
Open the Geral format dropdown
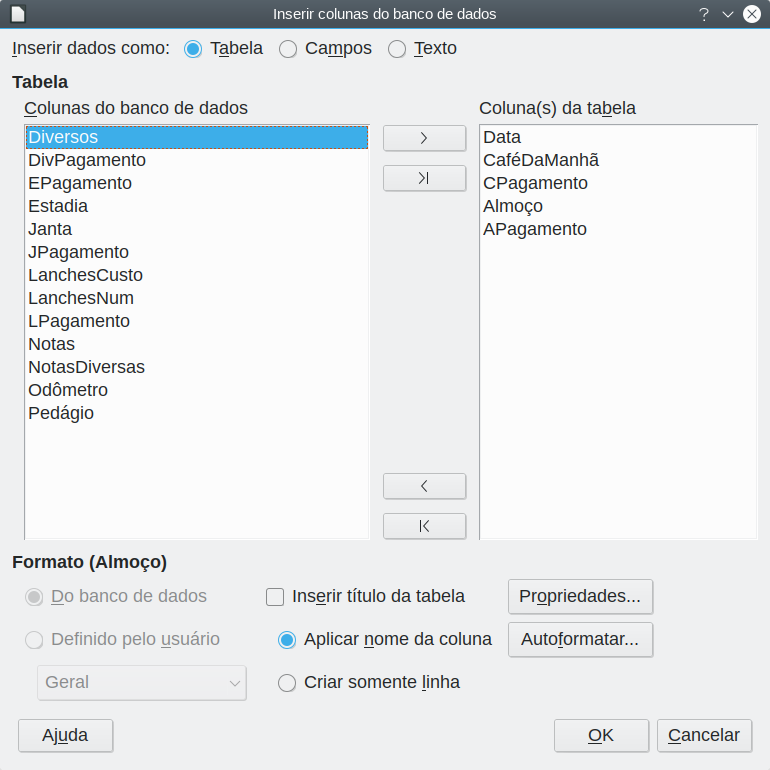142,683
